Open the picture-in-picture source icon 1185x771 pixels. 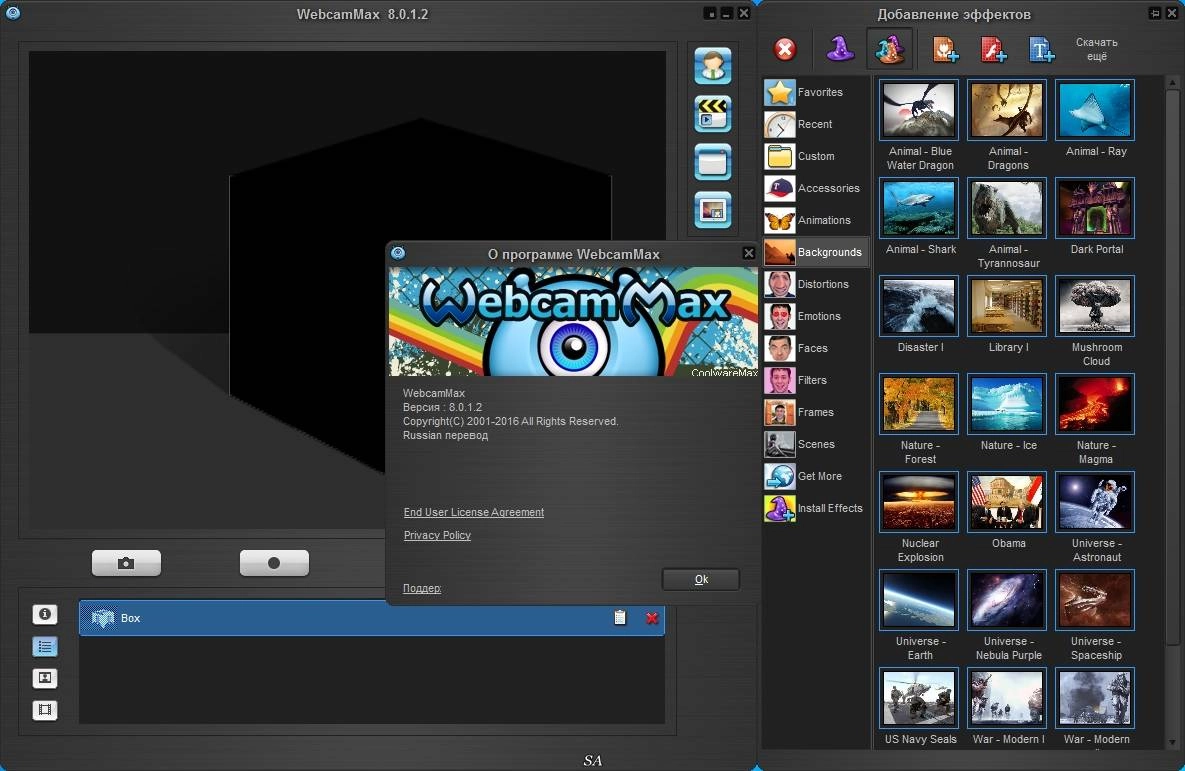[x=713, y=210]
